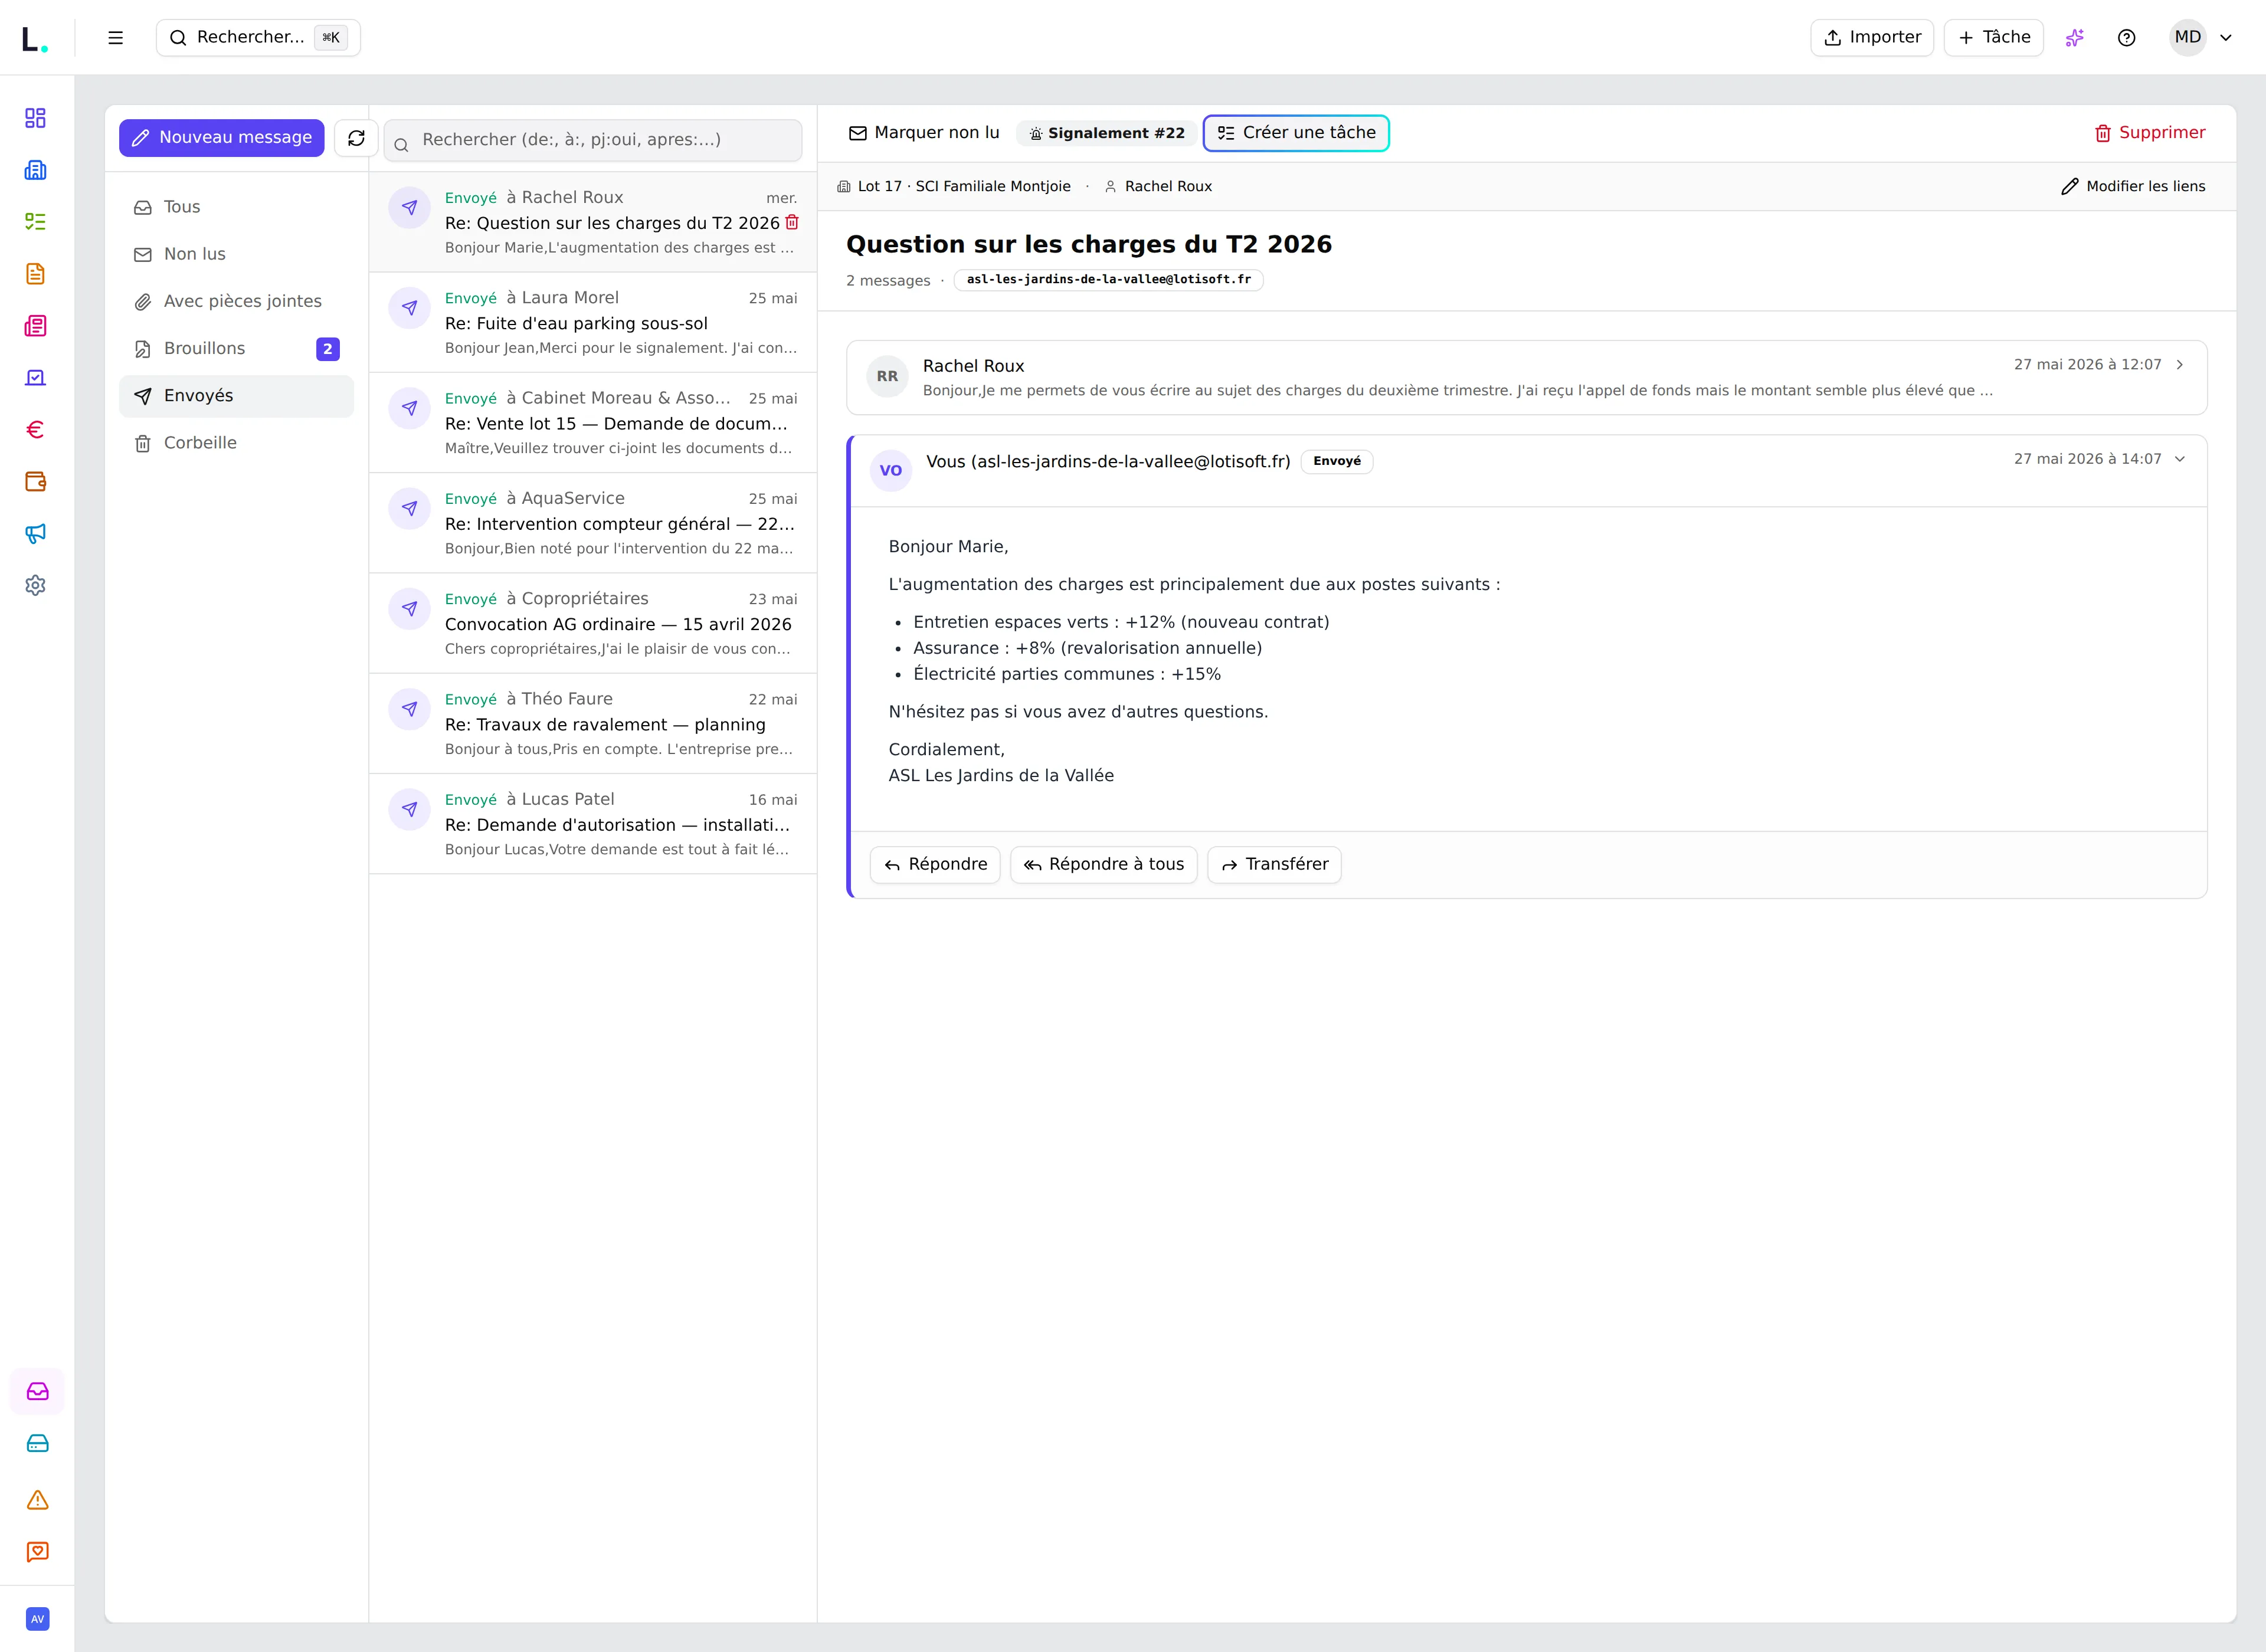Click the Envoyé status badge in thread
The height and width of the screenshot is (1652, 2266).
coord(1337,461)
